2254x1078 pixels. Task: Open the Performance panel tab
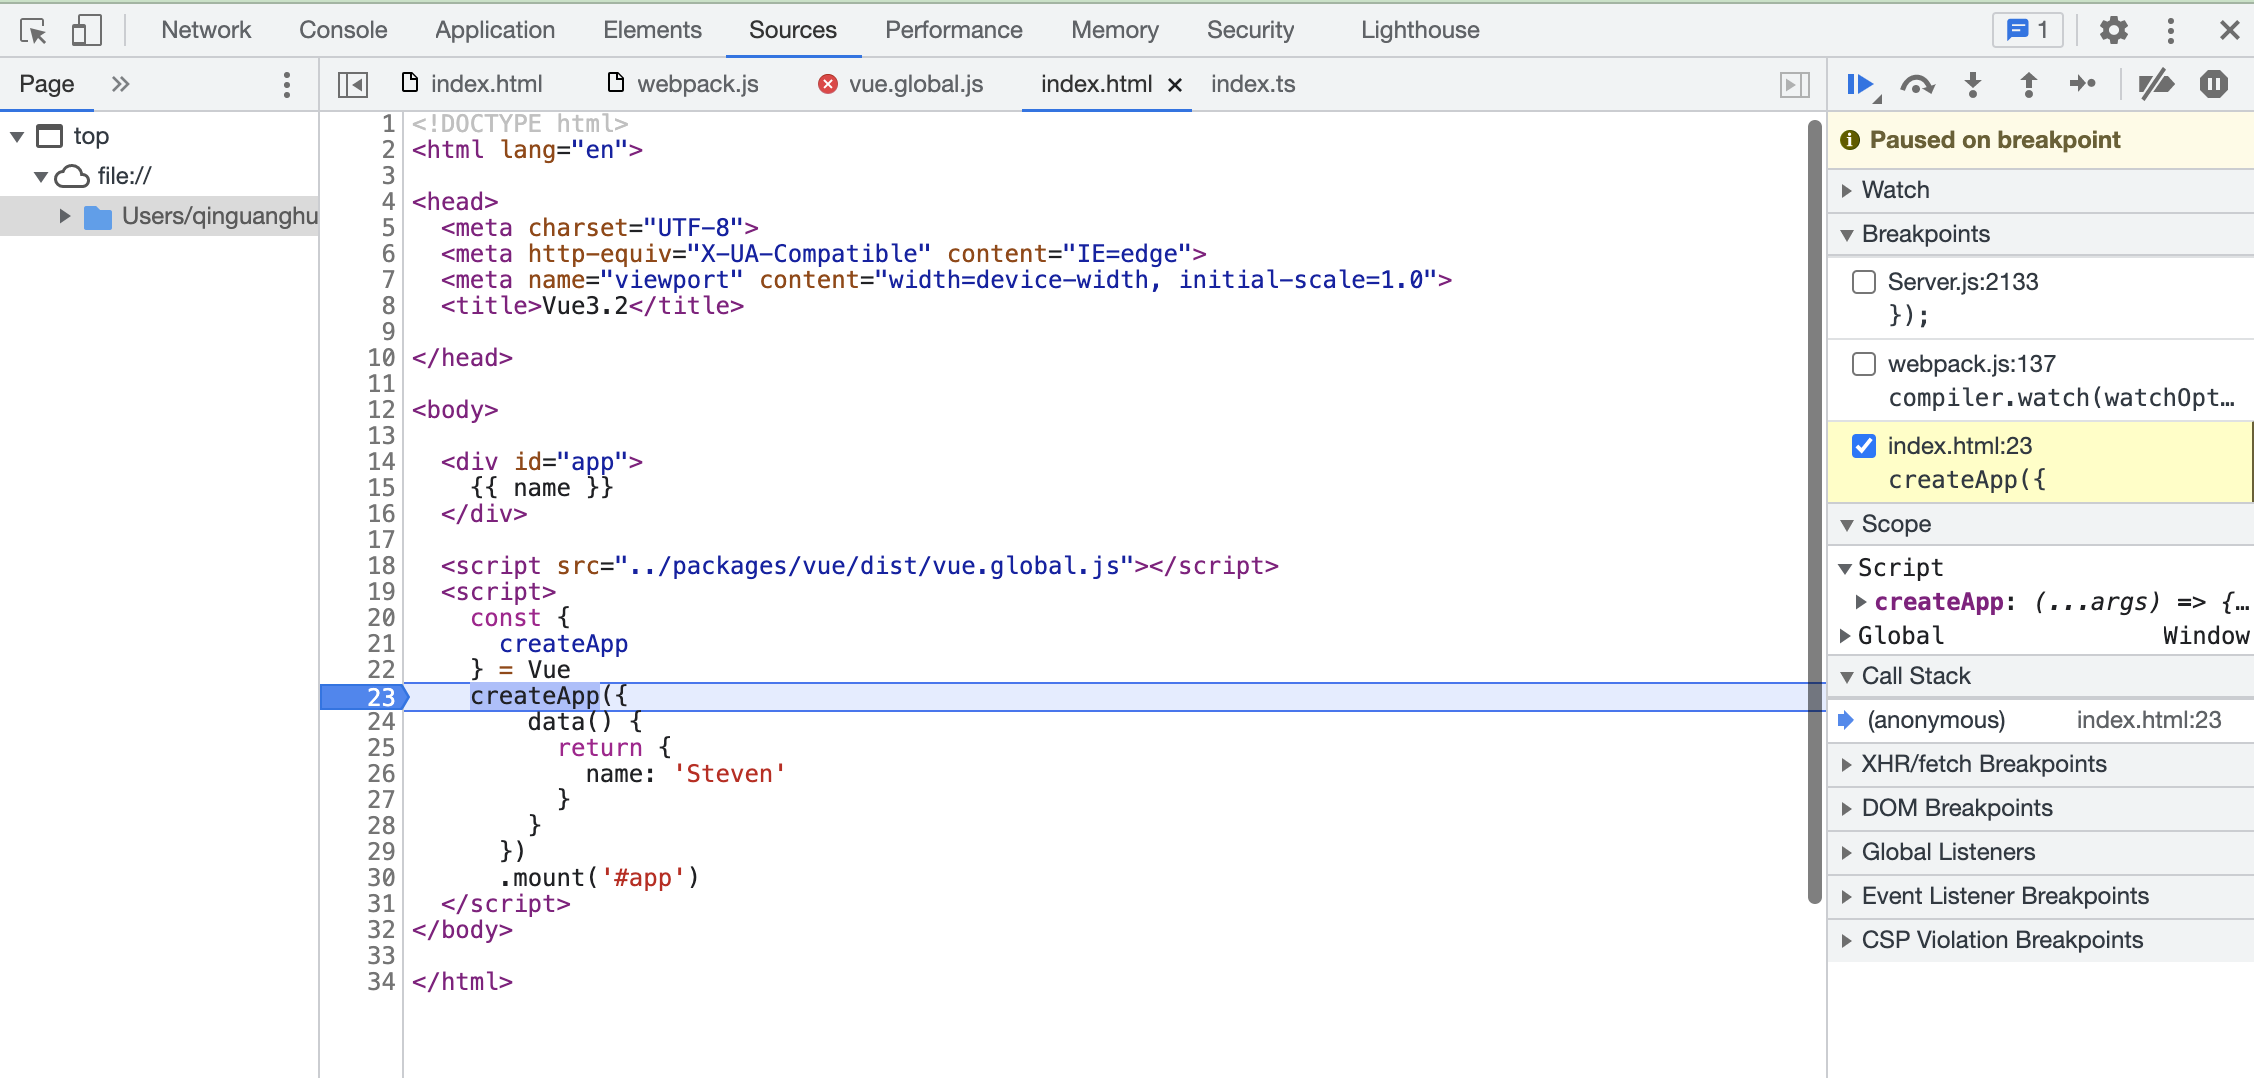pos(954,30)
